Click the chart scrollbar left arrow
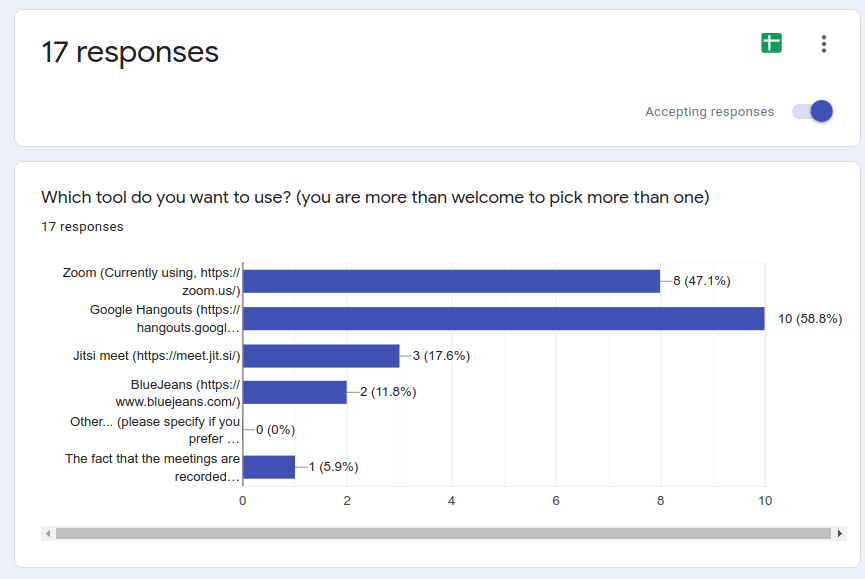 (x=48, y=533)
